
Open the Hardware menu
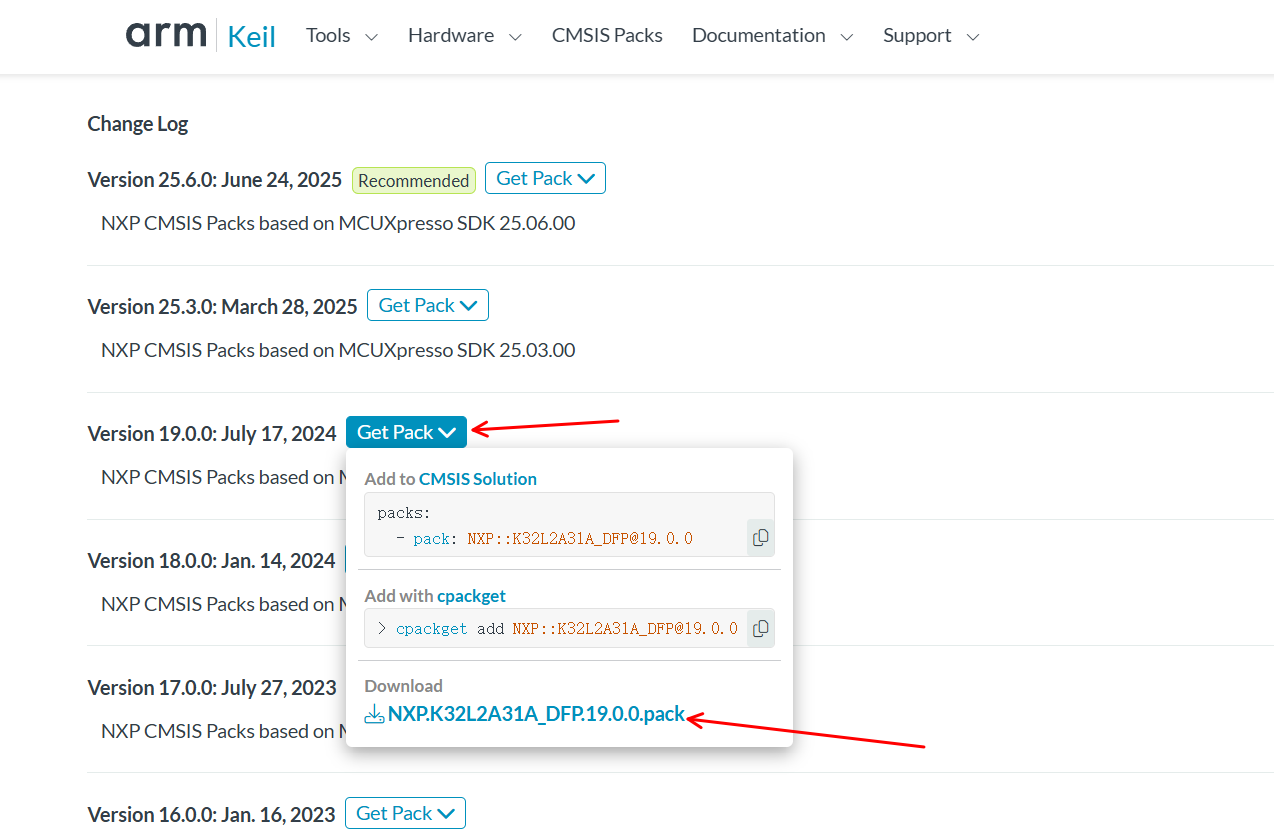[x=464, y=36]
